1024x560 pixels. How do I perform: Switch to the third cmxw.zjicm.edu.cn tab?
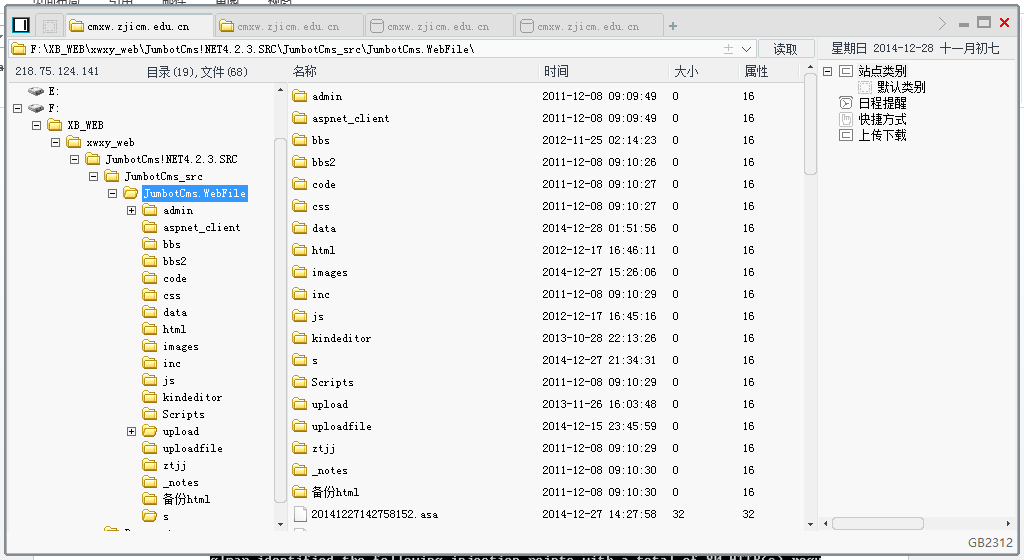(x=439, y=26)
